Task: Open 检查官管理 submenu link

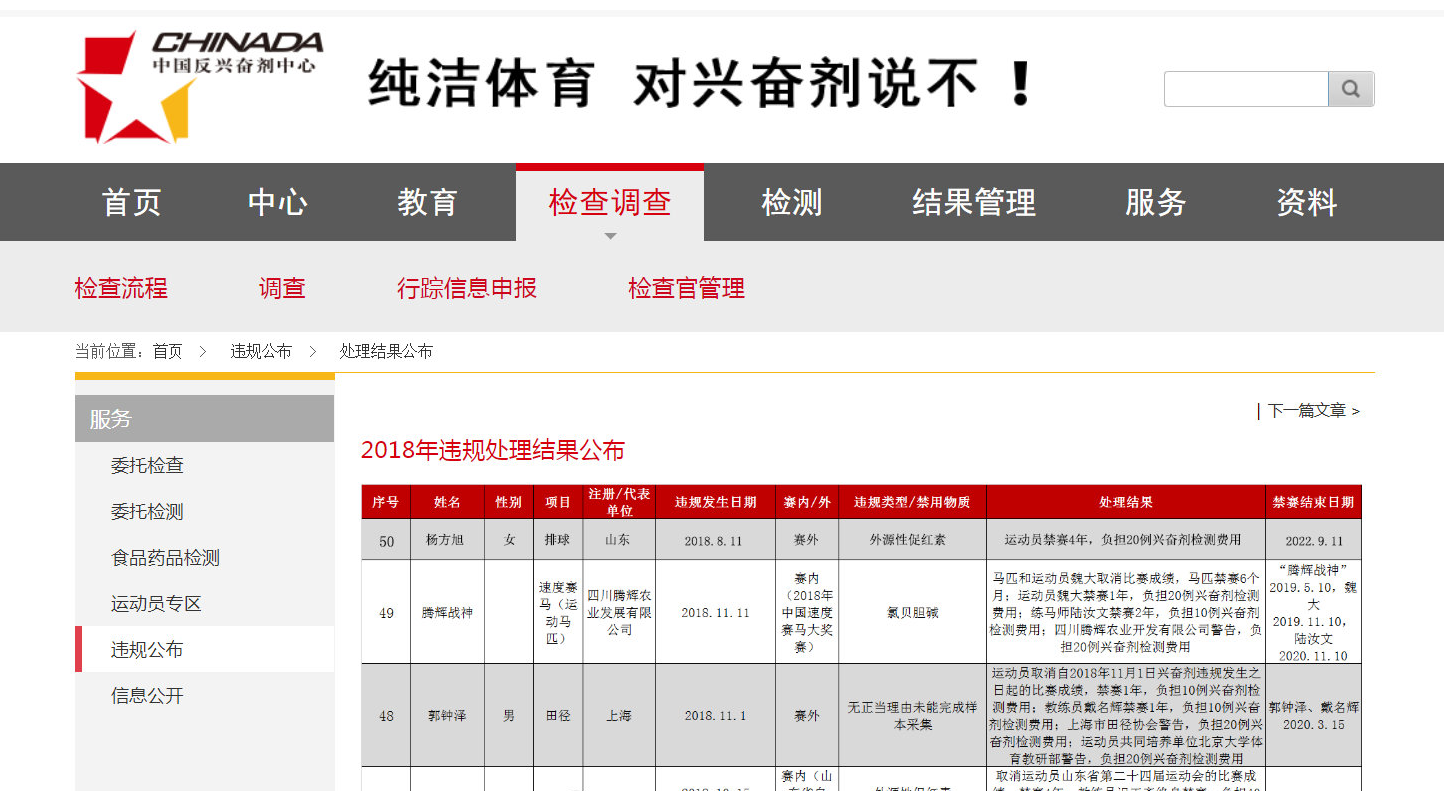Action: click(686, 289)
